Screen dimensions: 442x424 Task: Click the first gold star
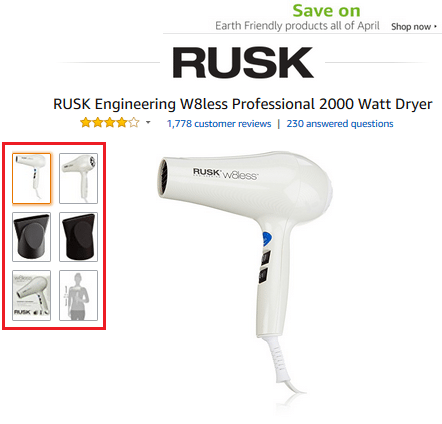point(86,123)
